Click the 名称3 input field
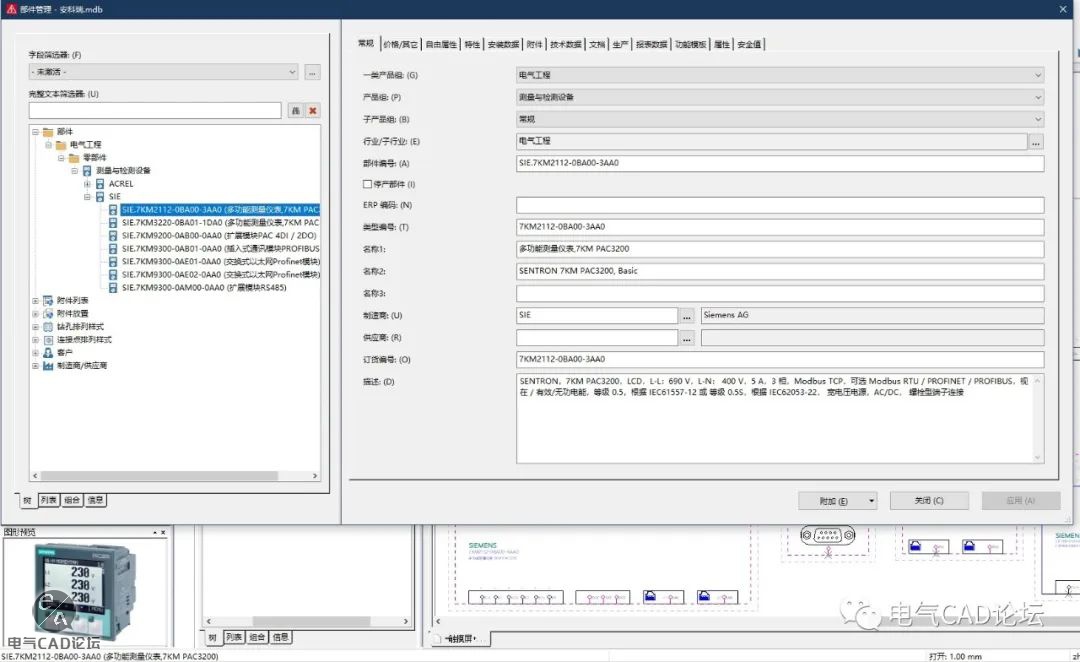This screenshot has width=1080, height=662. pyautogui.click(x=779, y=294)
